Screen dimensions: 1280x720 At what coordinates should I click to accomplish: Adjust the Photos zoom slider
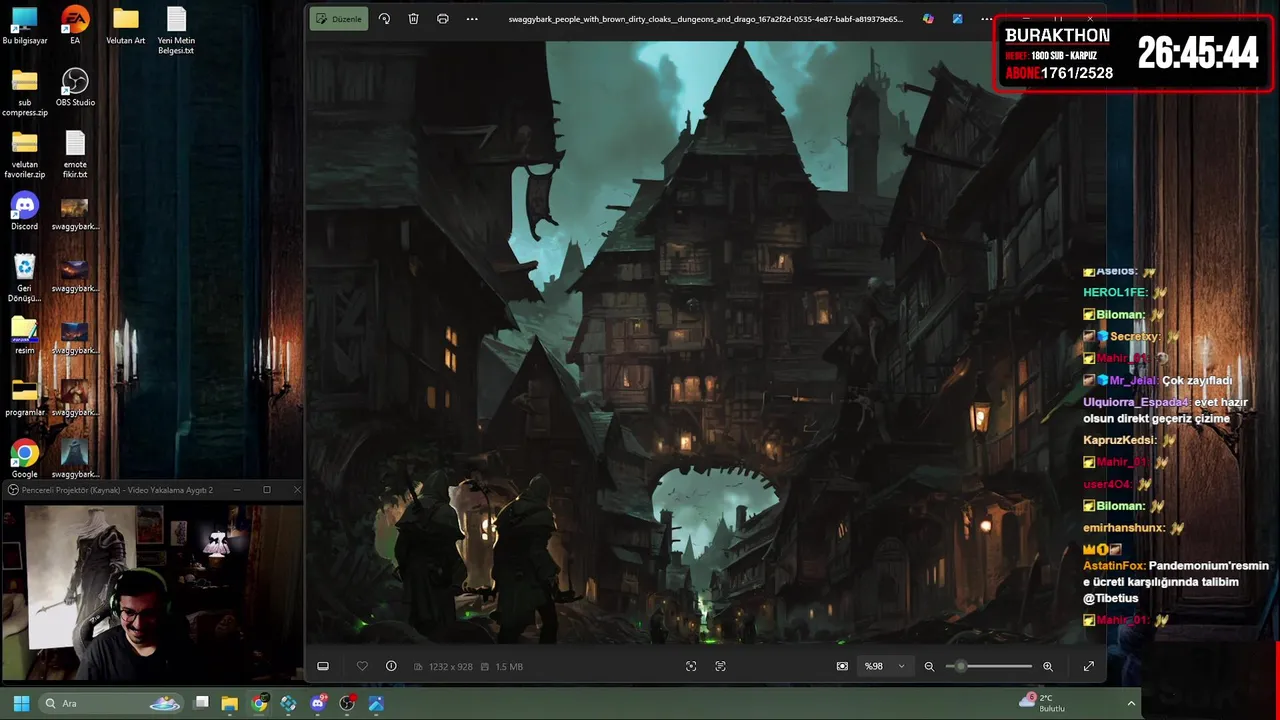(x=989, y=666)
